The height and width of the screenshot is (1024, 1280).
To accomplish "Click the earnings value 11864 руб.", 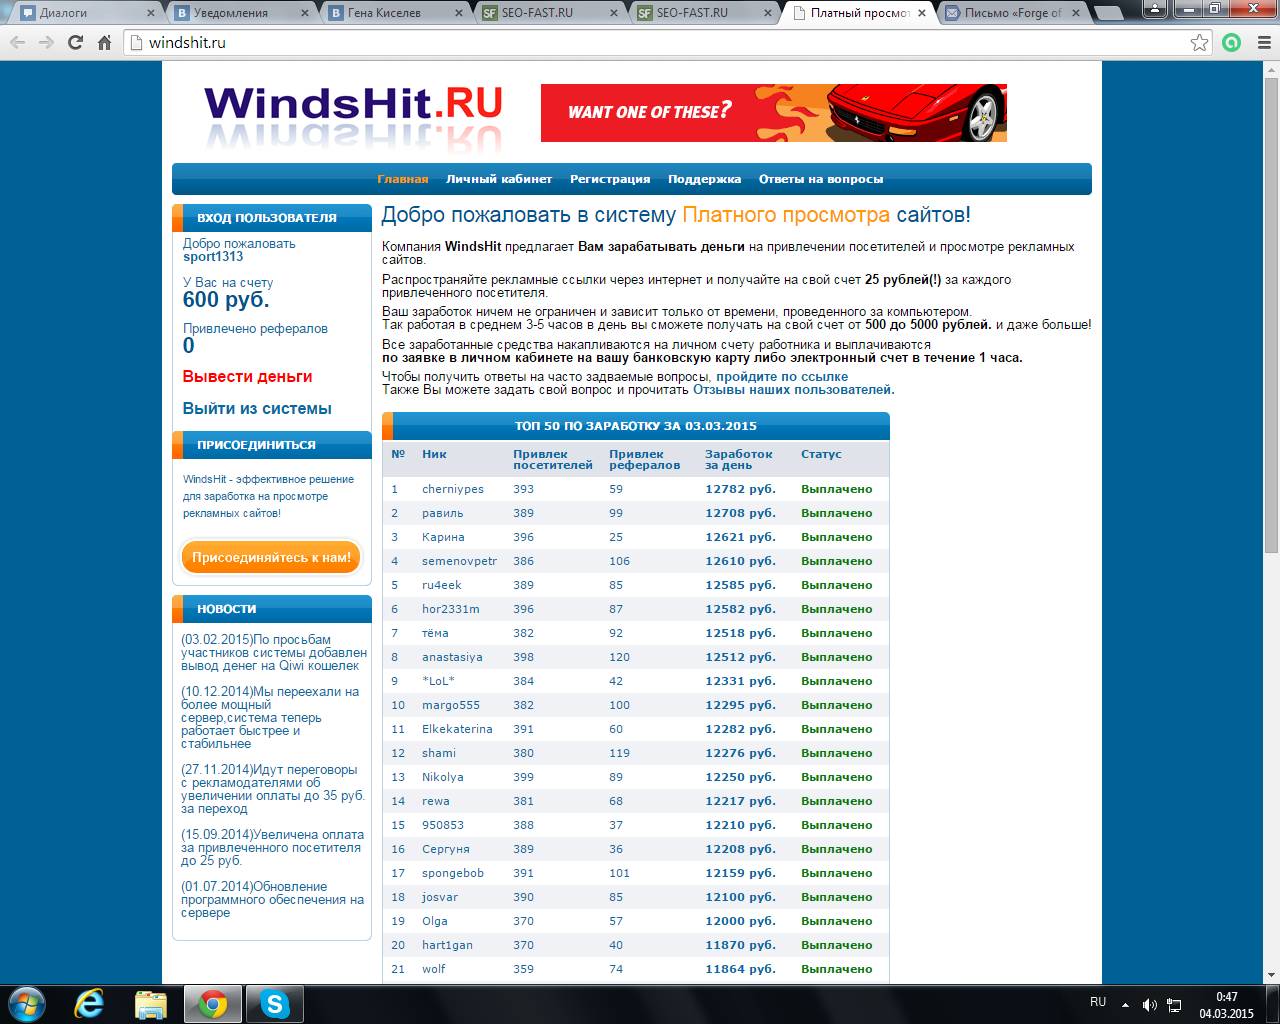I will point(740,969).
